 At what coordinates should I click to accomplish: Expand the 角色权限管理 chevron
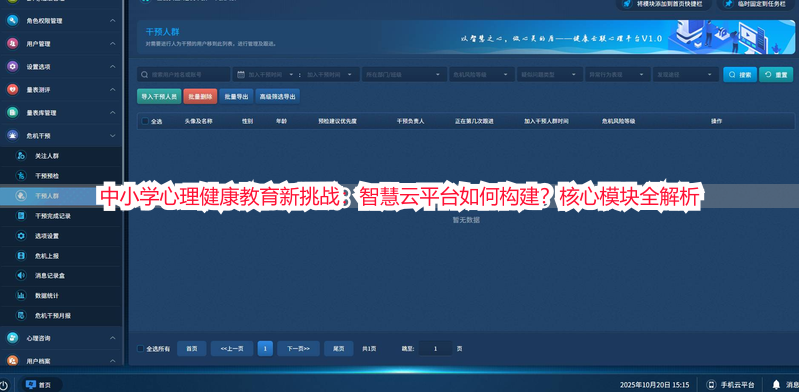click(x=113, y=21)
